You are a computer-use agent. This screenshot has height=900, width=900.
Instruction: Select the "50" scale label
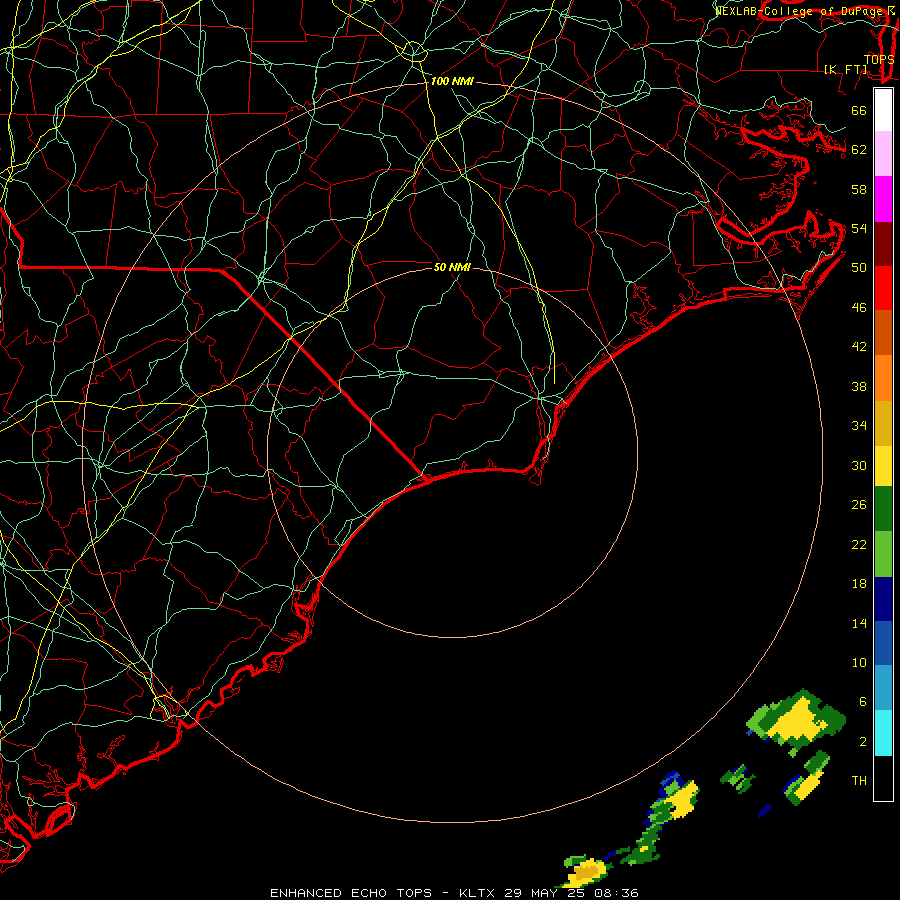click(859, 267)
